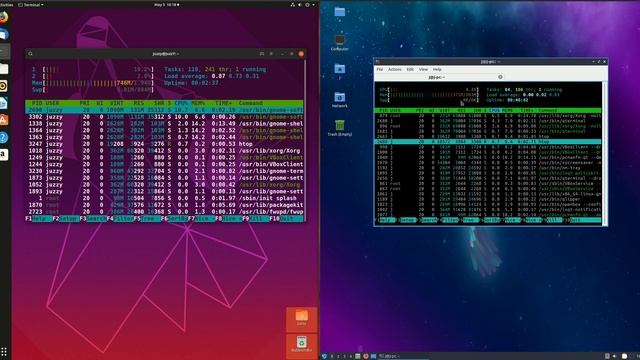This screenshot has height=360, width=640.
Task: Open the Network icon on Lubuntu desktop
Action: [x=340, y=100]
